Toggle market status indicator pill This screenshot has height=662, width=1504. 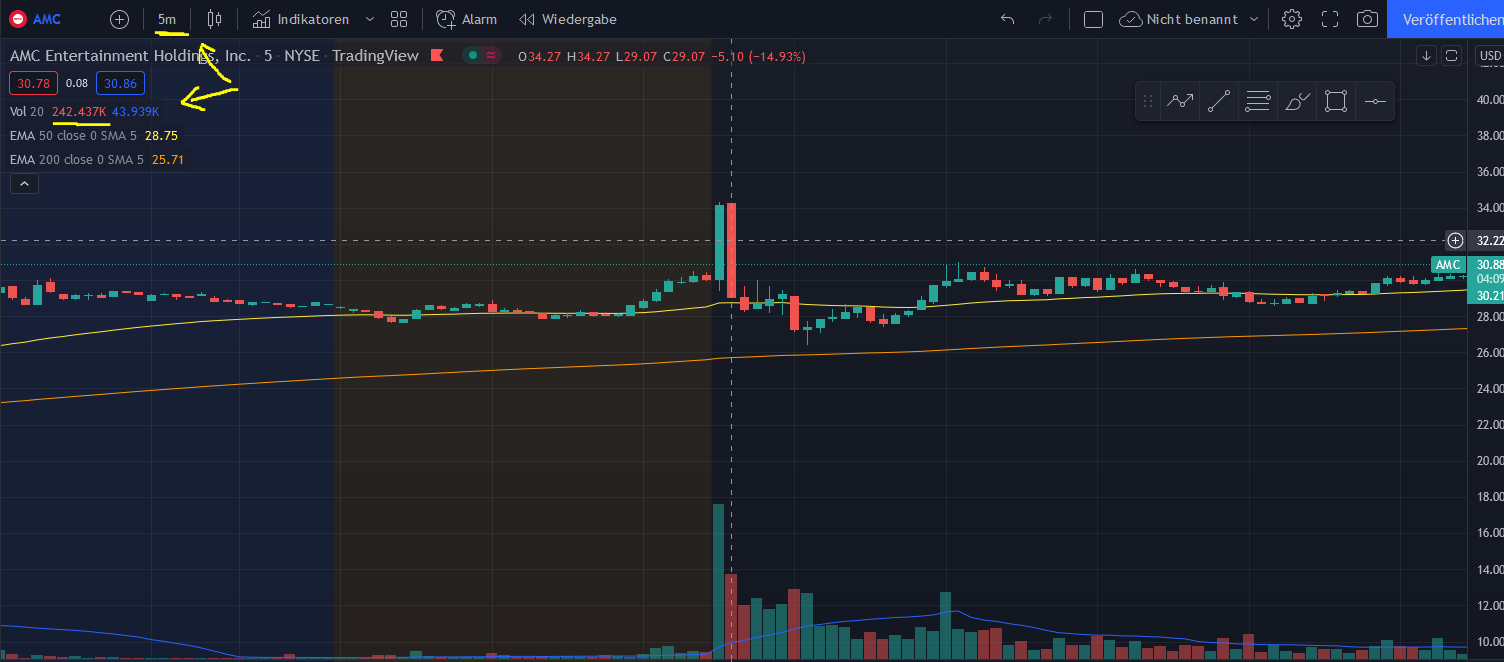click(482, 55)
